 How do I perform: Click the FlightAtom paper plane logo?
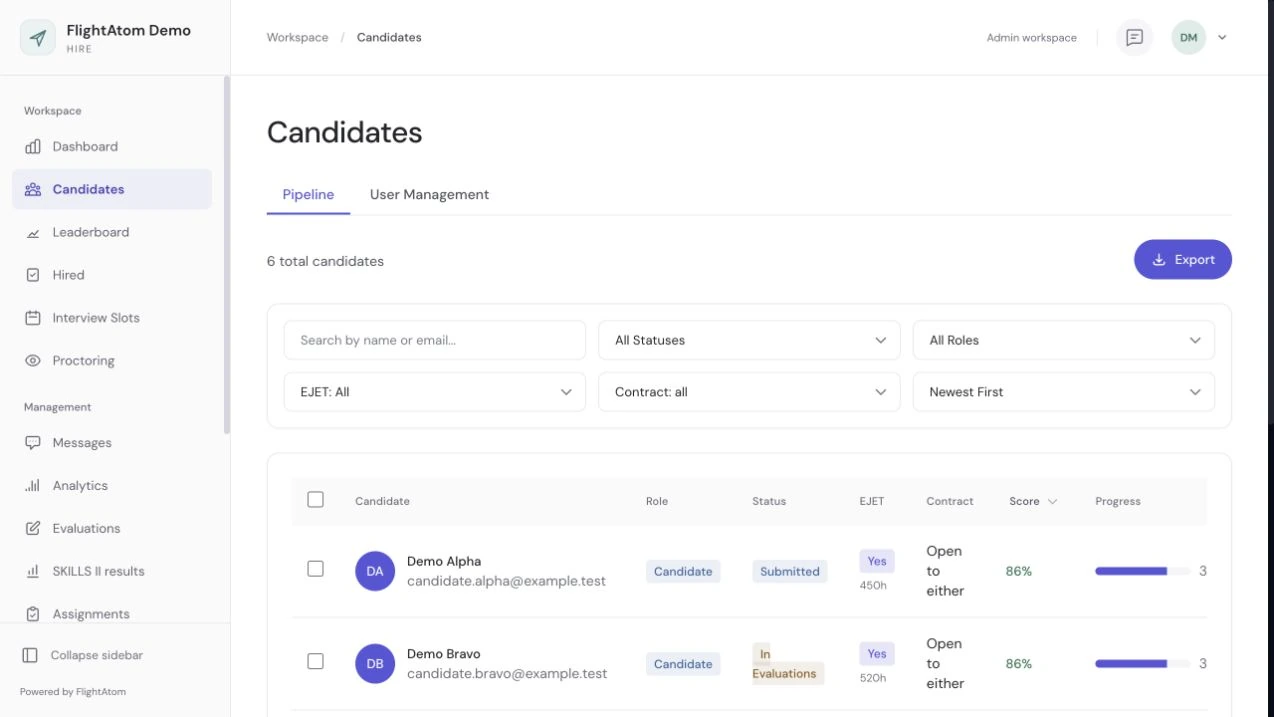coord(38,38)
